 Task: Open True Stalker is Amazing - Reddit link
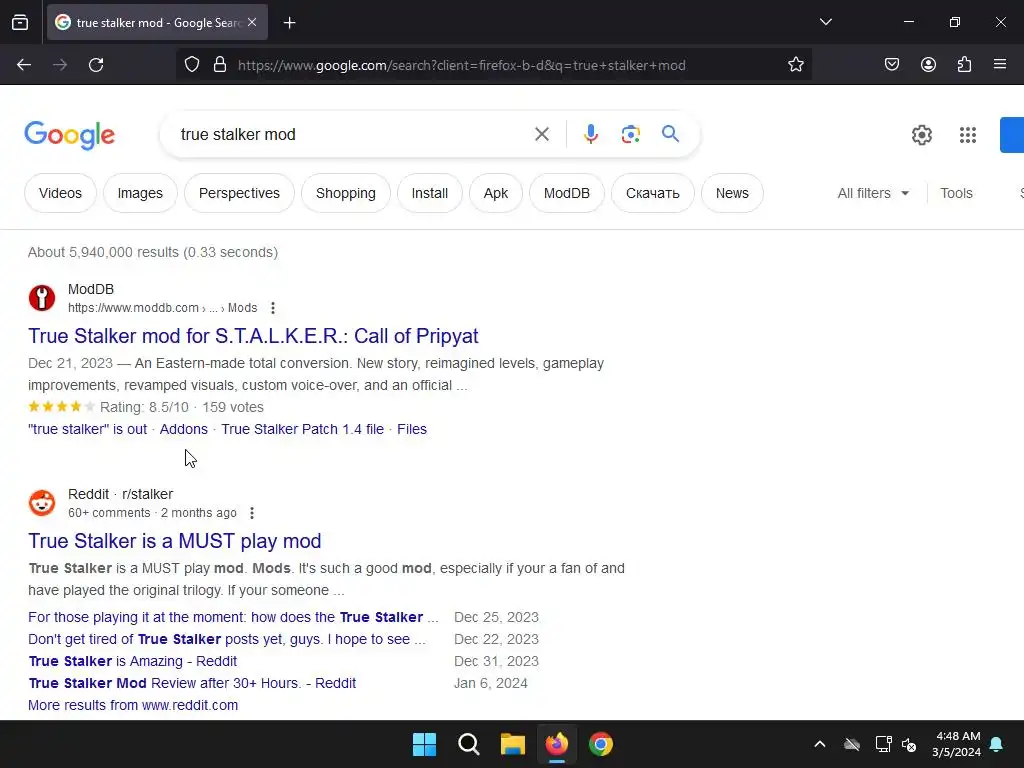click(133, 661)
